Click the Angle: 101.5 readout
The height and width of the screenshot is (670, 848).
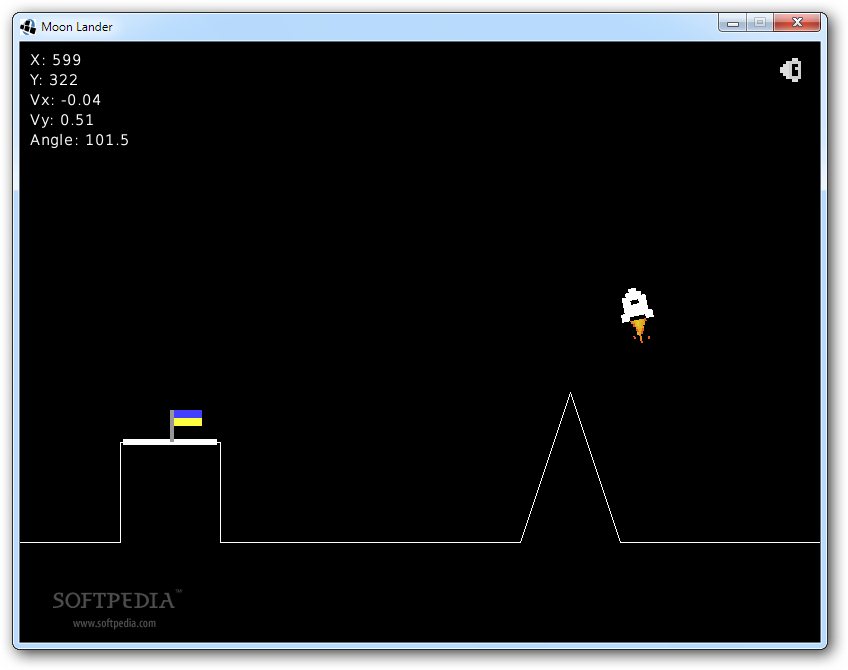[80, 140]
